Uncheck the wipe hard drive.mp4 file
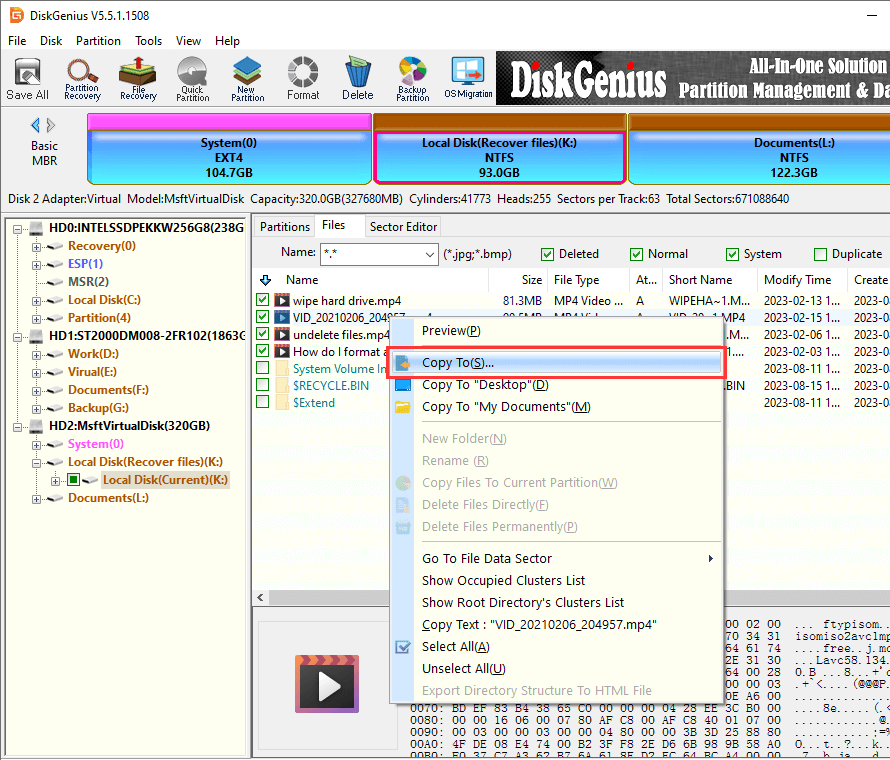The width and height of the screenshot is (890, 760). click(263, 300)
